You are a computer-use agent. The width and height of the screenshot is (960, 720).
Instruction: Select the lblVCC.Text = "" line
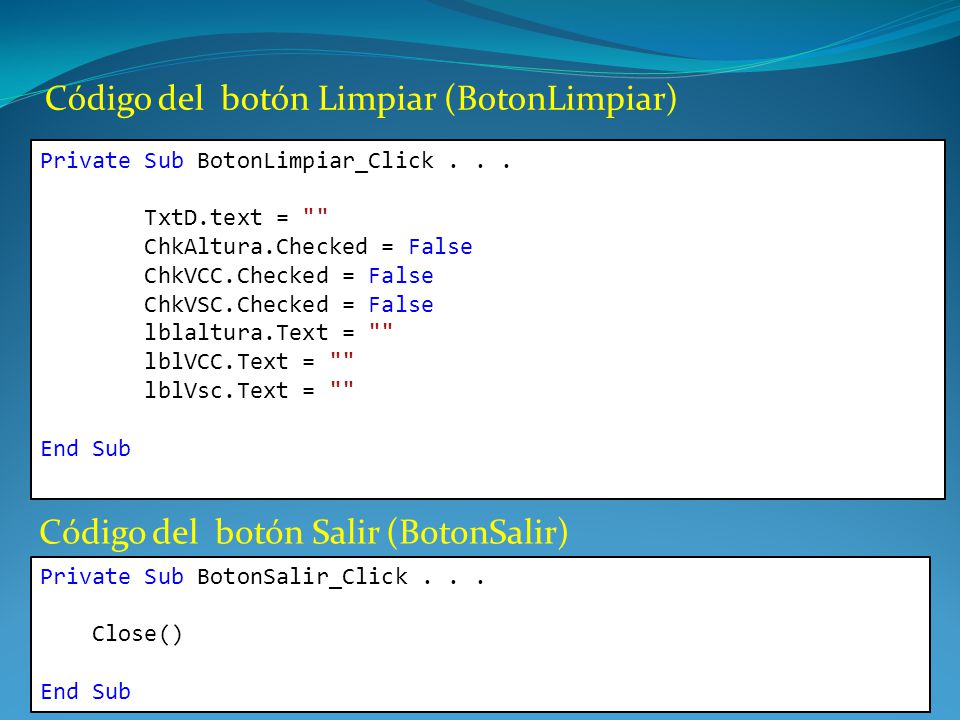click(x=249, y=361)
